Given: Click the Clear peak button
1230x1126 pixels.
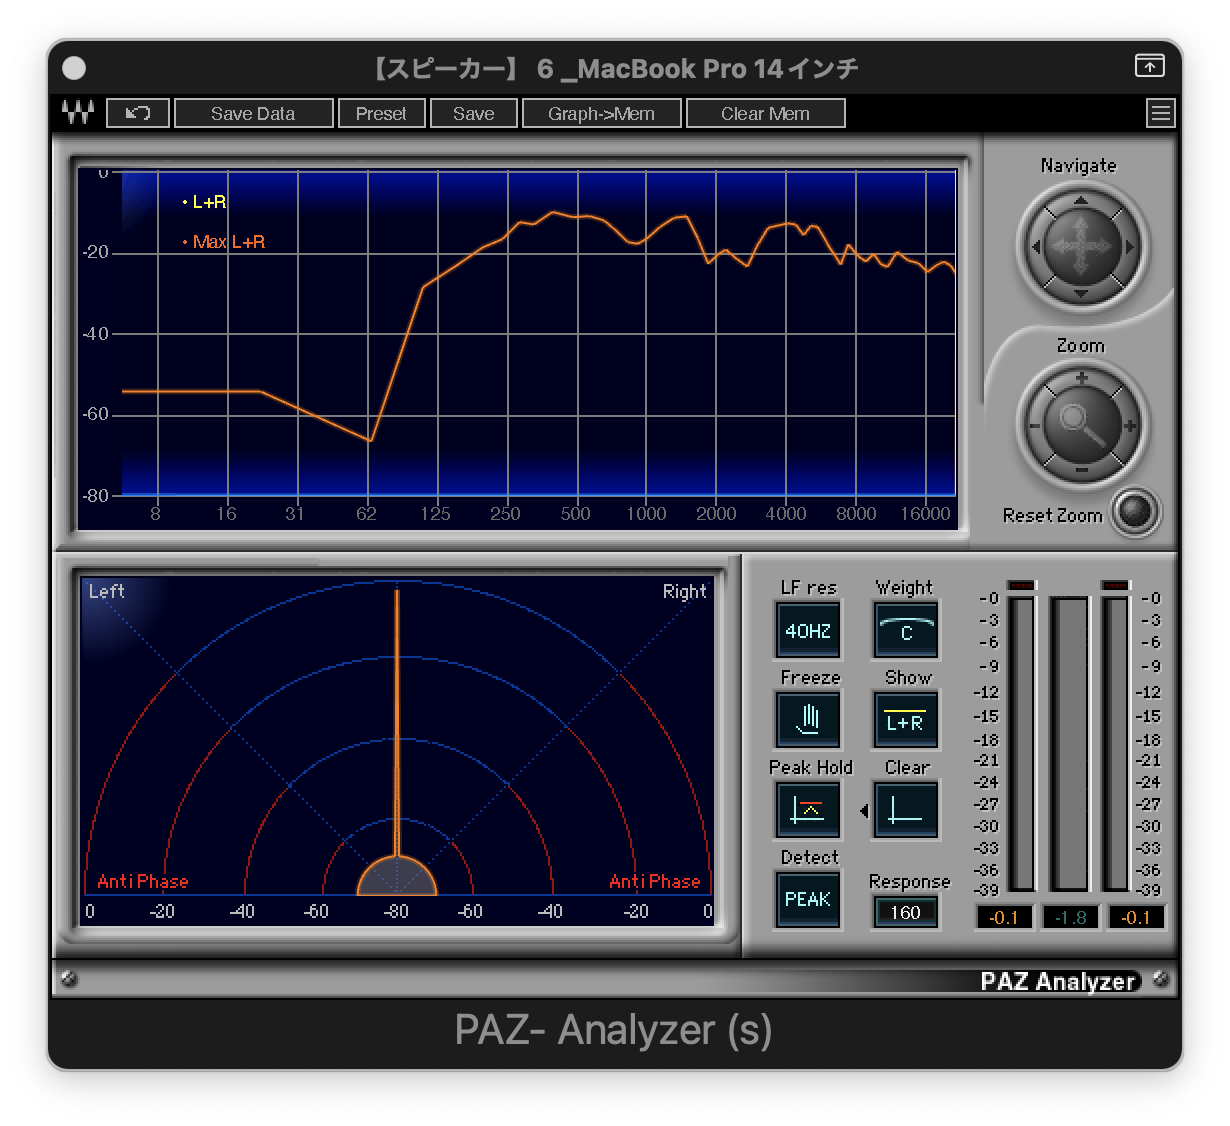Looking at the screenshot, I should [x=906, y=809].
